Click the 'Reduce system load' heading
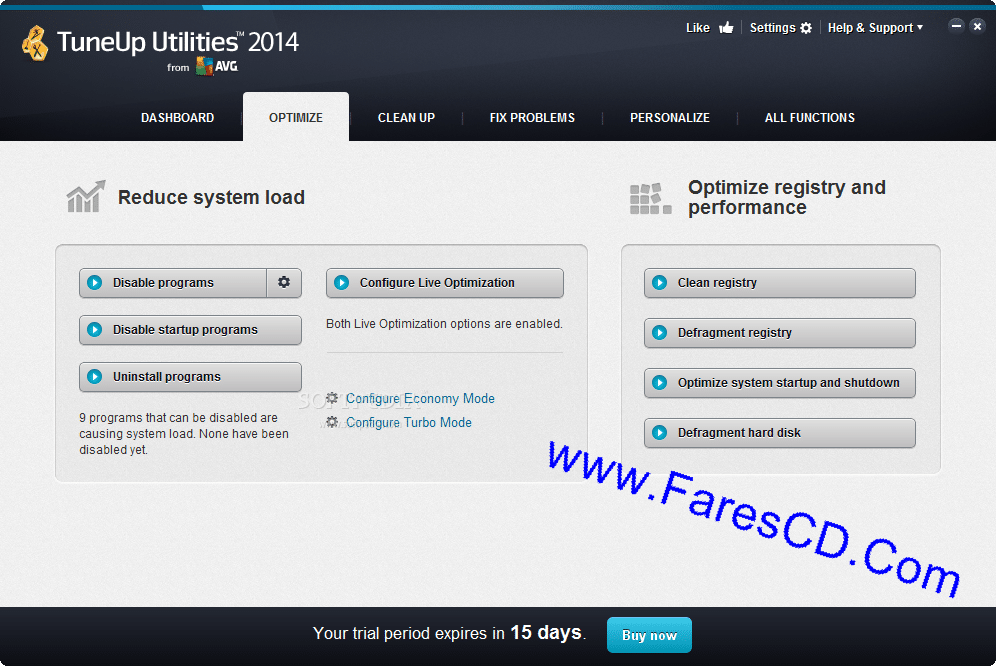996x666 pixels. (x=212, y=197)
